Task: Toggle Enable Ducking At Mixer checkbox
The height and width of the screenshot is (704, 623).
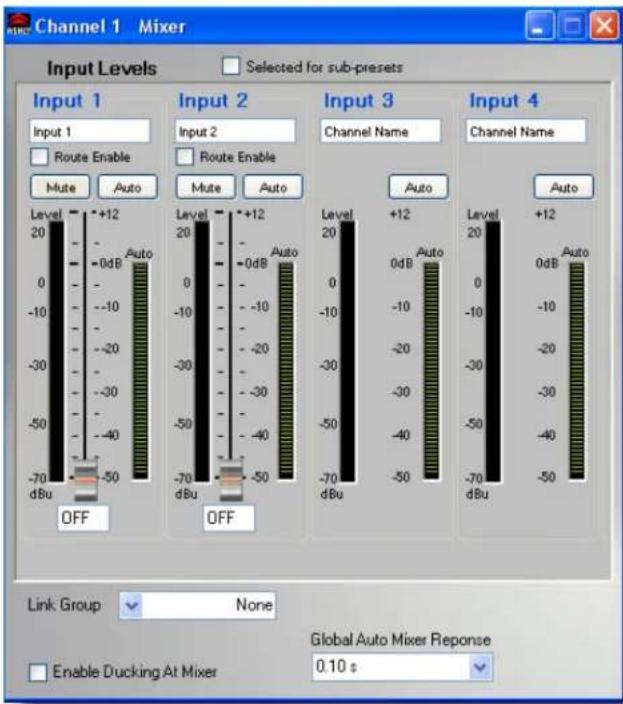Action: [x=38, y=672]
